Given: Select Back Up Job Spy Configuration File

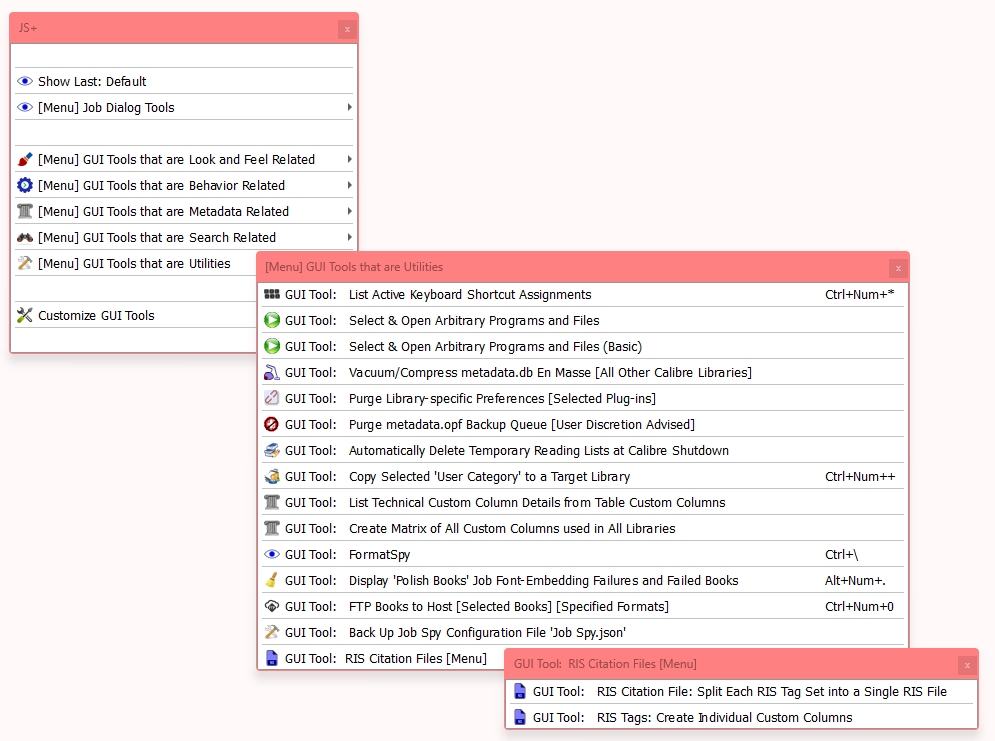Looking at the screenshot, I should [583, 633].
